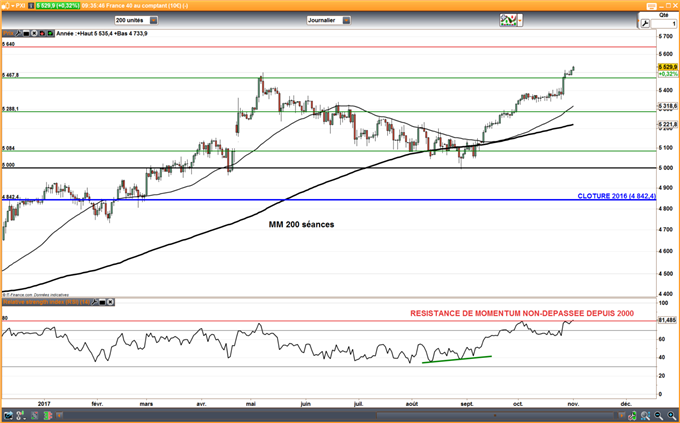Select the black 5 000 horizontal line label

pyautogui.click(x=8, y=165)
